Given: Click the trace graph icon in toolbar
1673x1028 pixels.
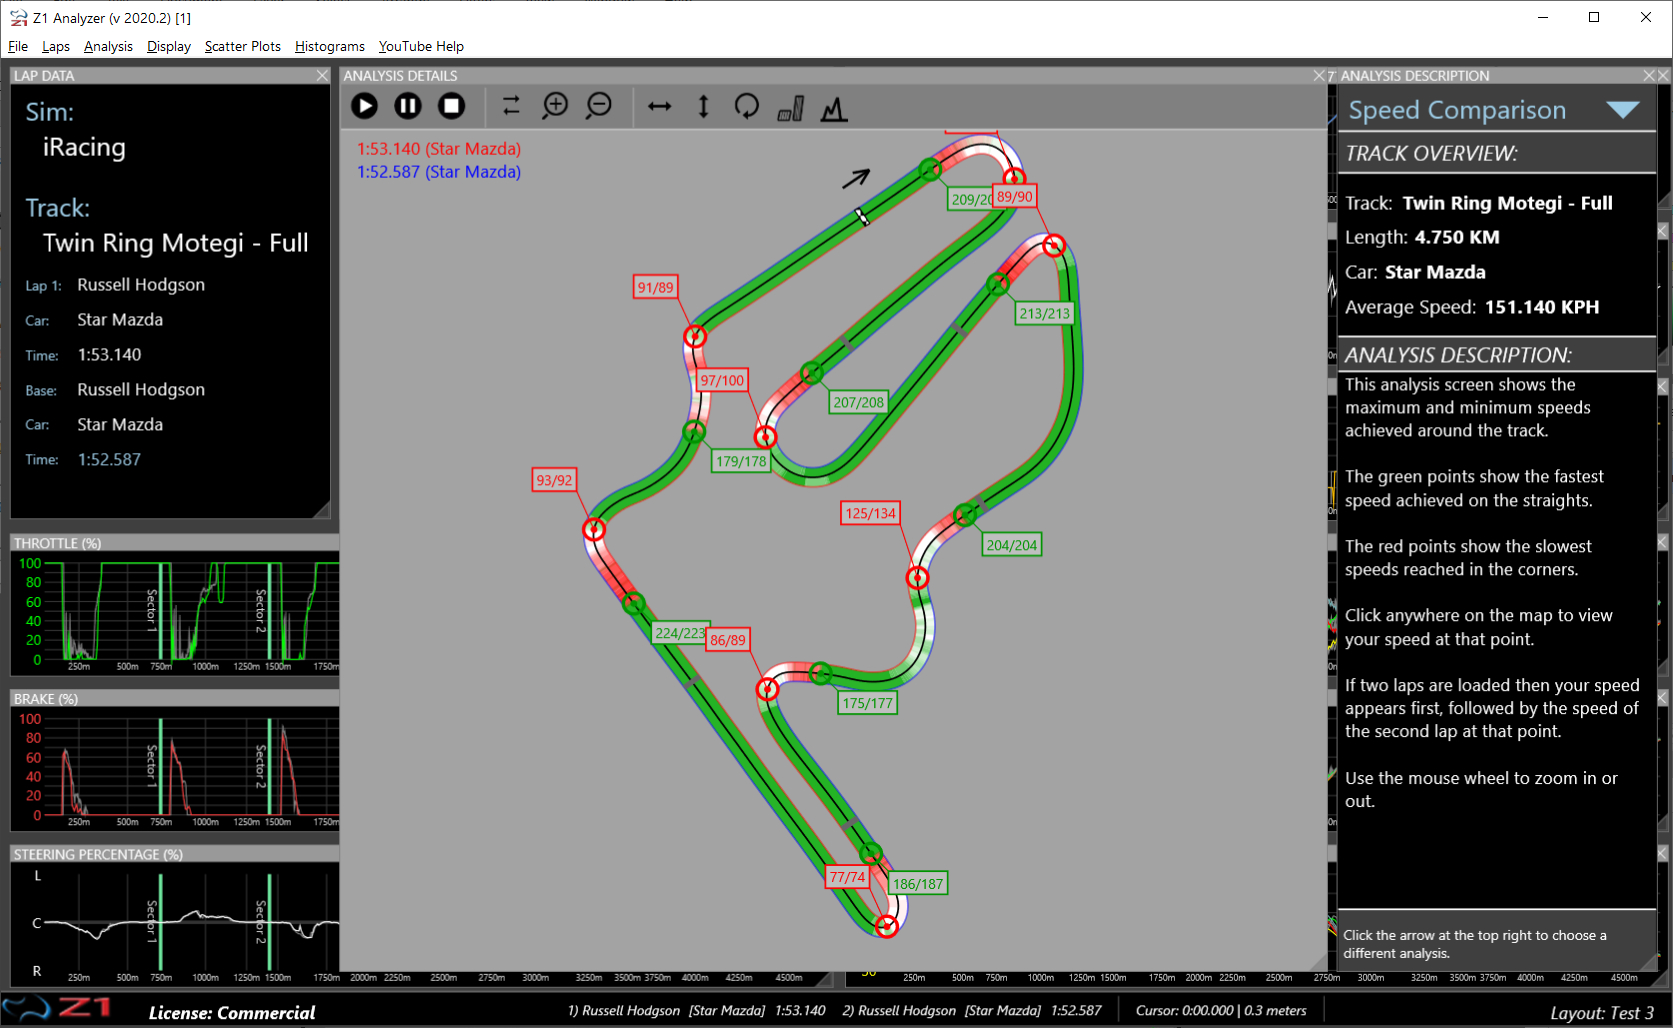Looking at the screenshot, I should click(834, 108).
